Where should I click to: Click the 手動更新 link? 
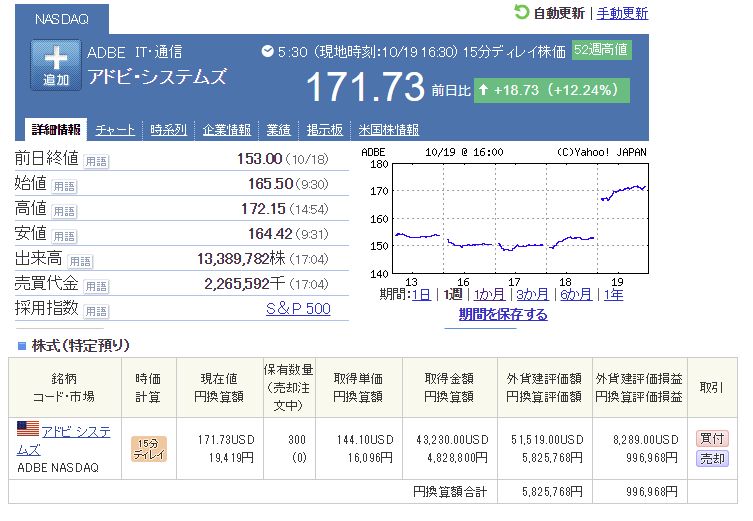pyautogui.click(x=621, y=13)
